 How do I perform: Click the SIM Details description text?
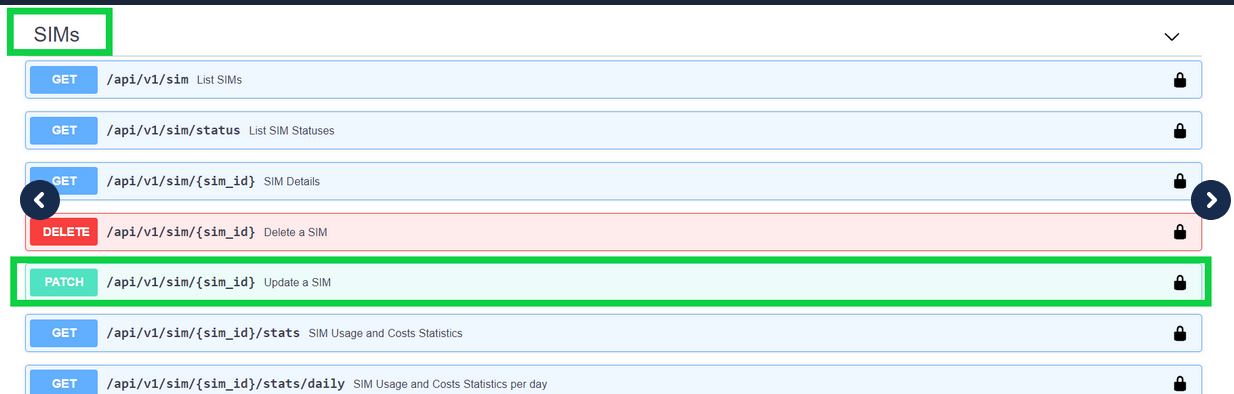292,182
